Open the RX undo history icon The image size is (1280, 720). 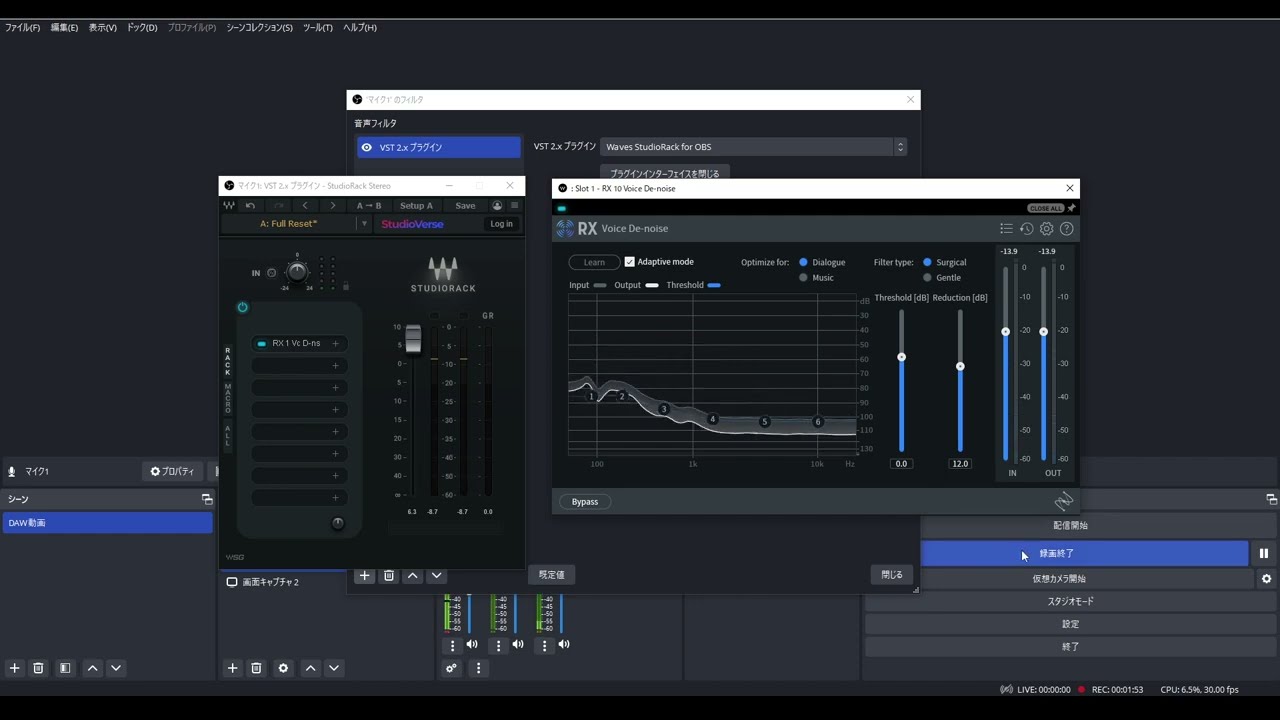coord(1026,229)
